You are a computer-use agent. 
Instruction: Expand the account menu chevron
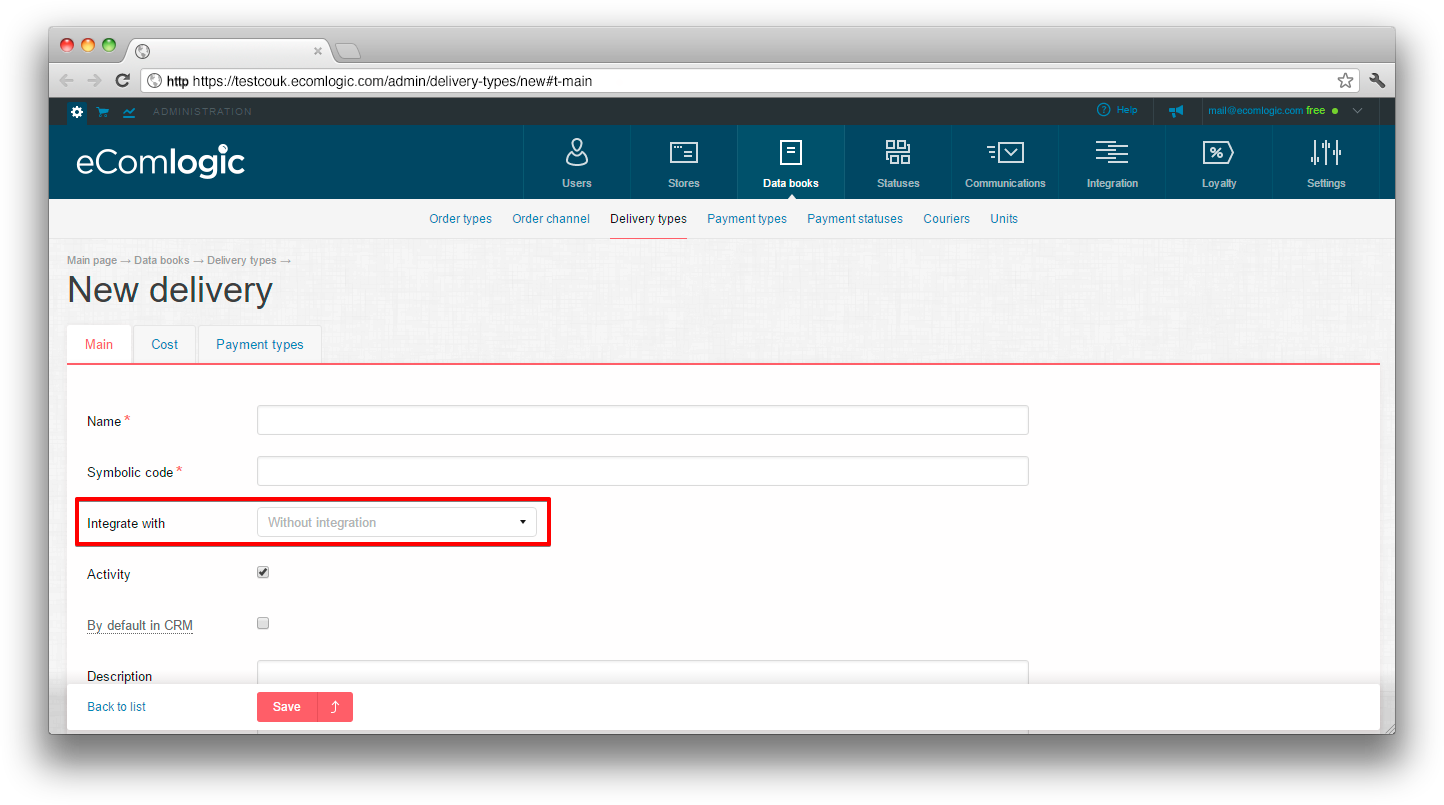(x=1357, y=111)
